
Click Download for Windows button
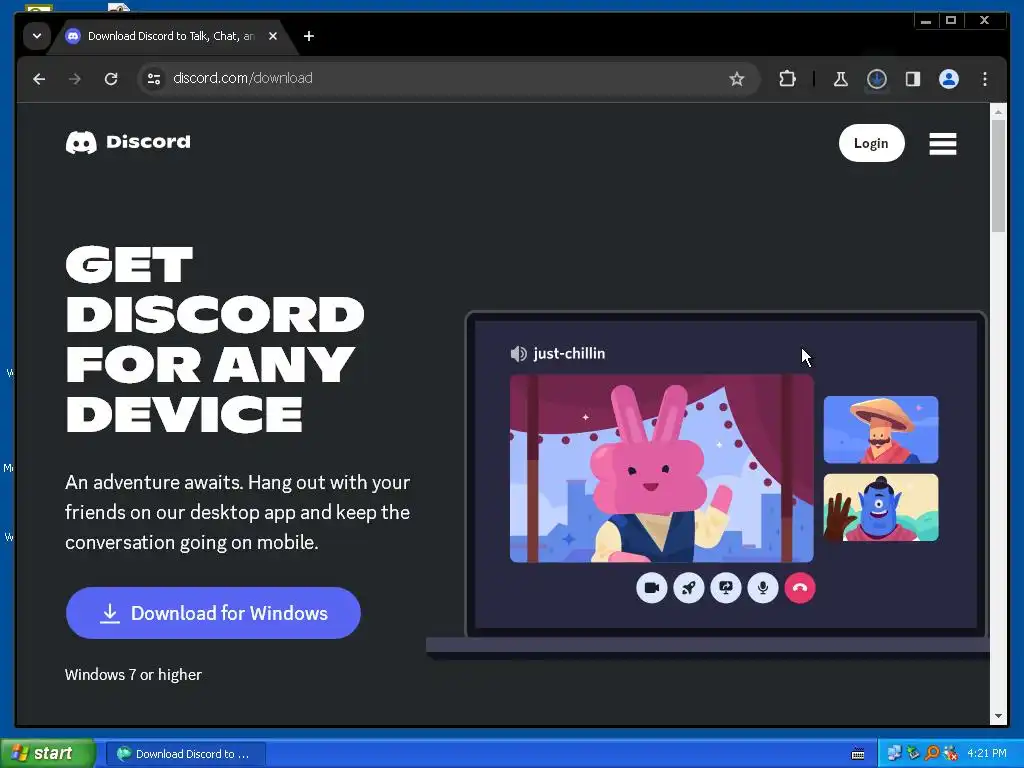[x=213, y=613]
